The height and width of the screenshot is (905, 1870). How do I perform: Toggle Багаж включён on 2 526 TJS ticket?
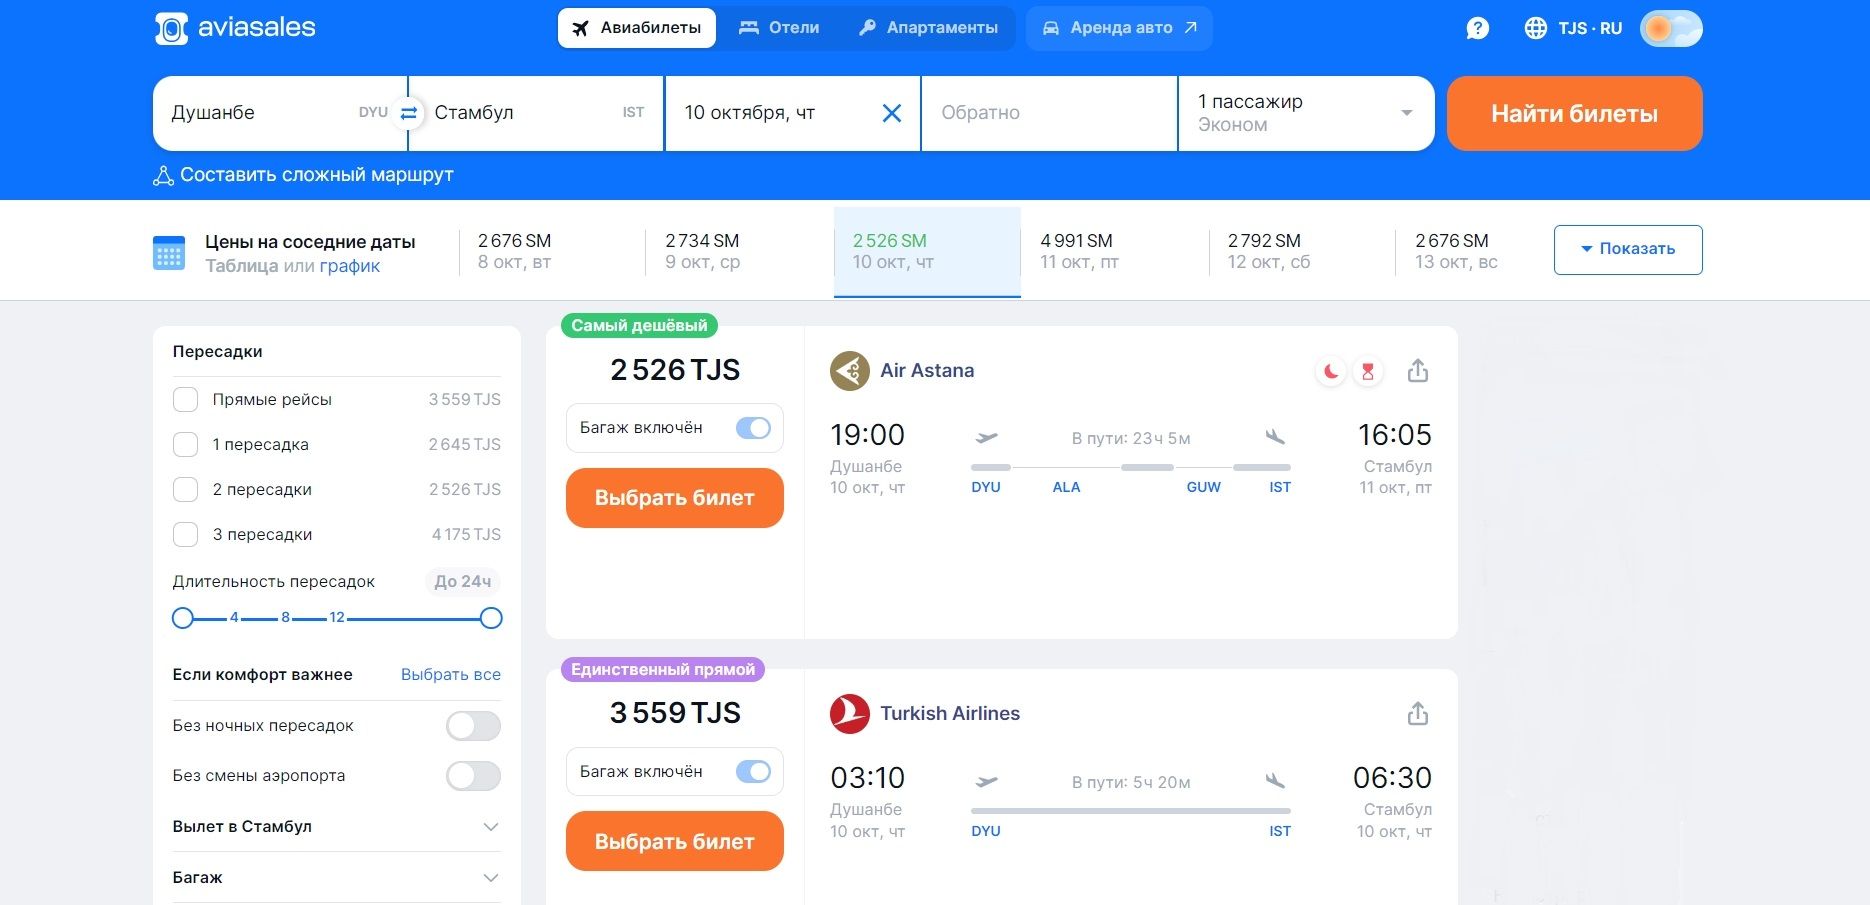point(753,428)
